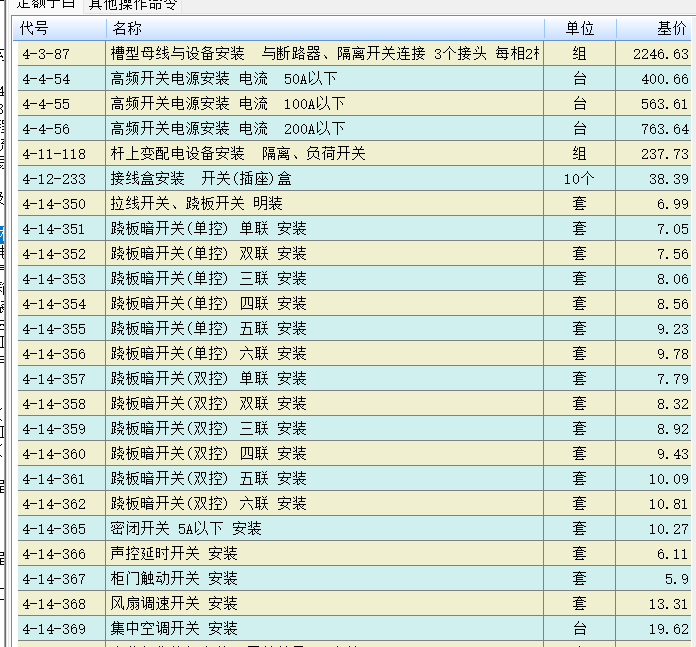Select code cell 4-14-366
The width and height of the screenshot is (696, 647).
[x=62, y=554]
